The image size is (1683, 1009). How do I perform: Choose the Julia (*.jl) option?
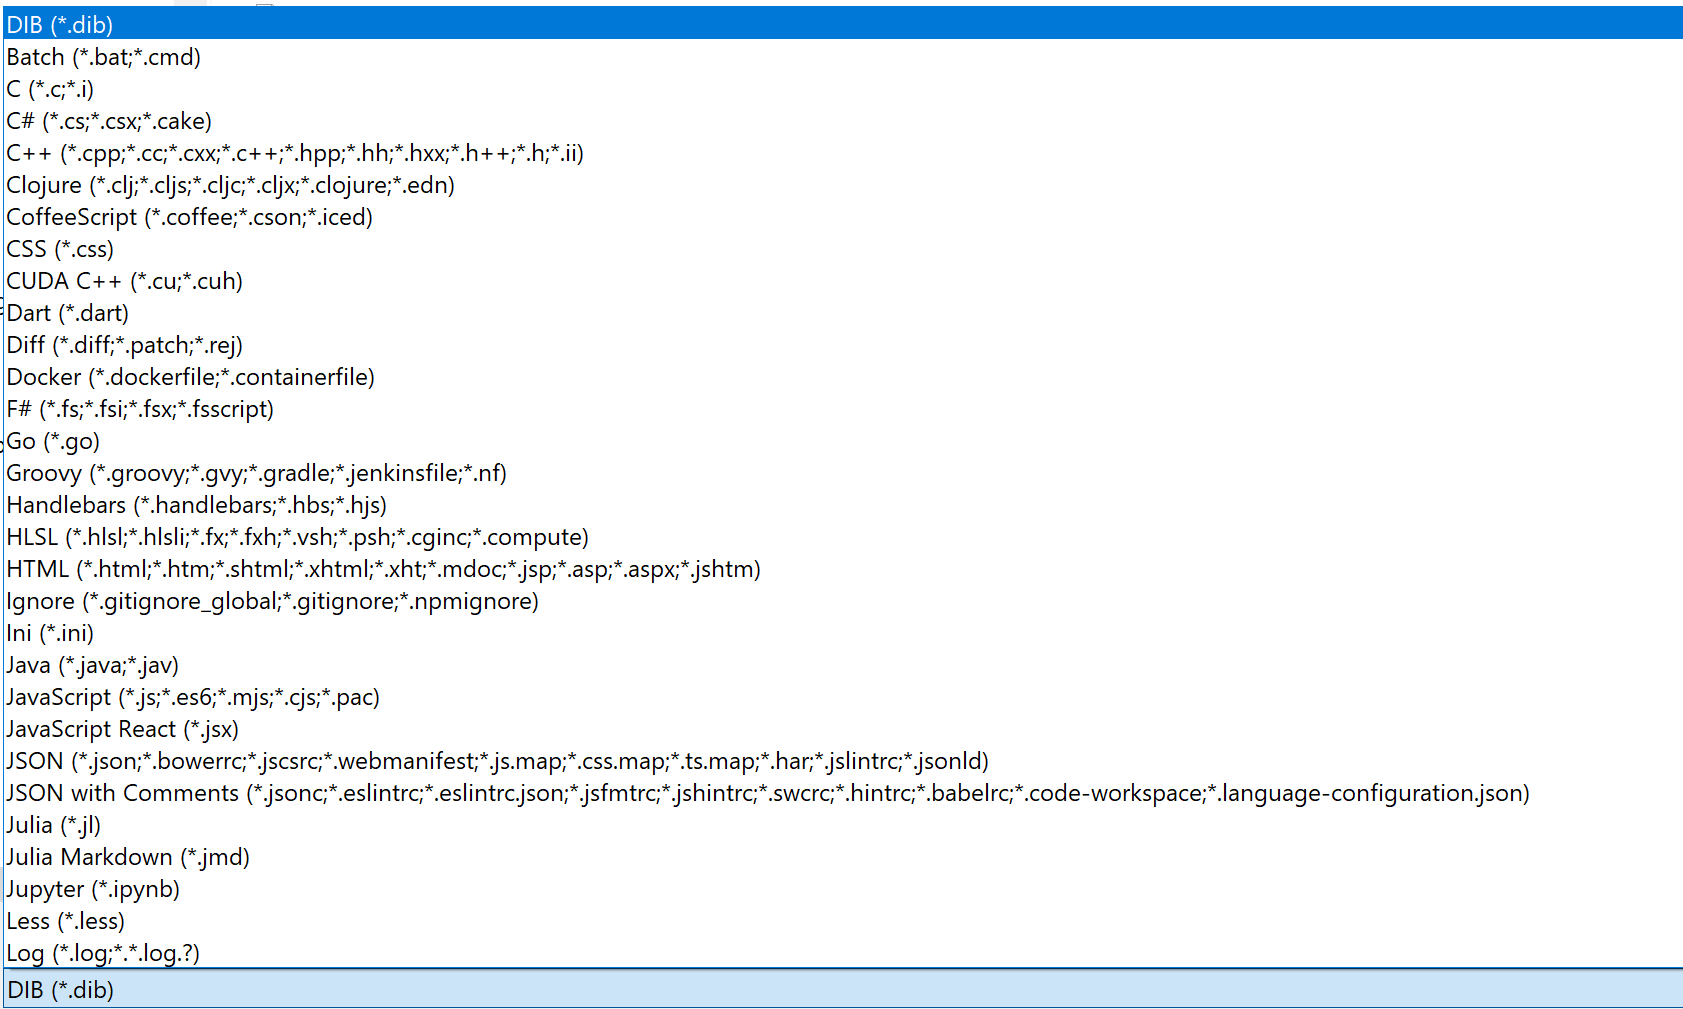coord(843,825)
